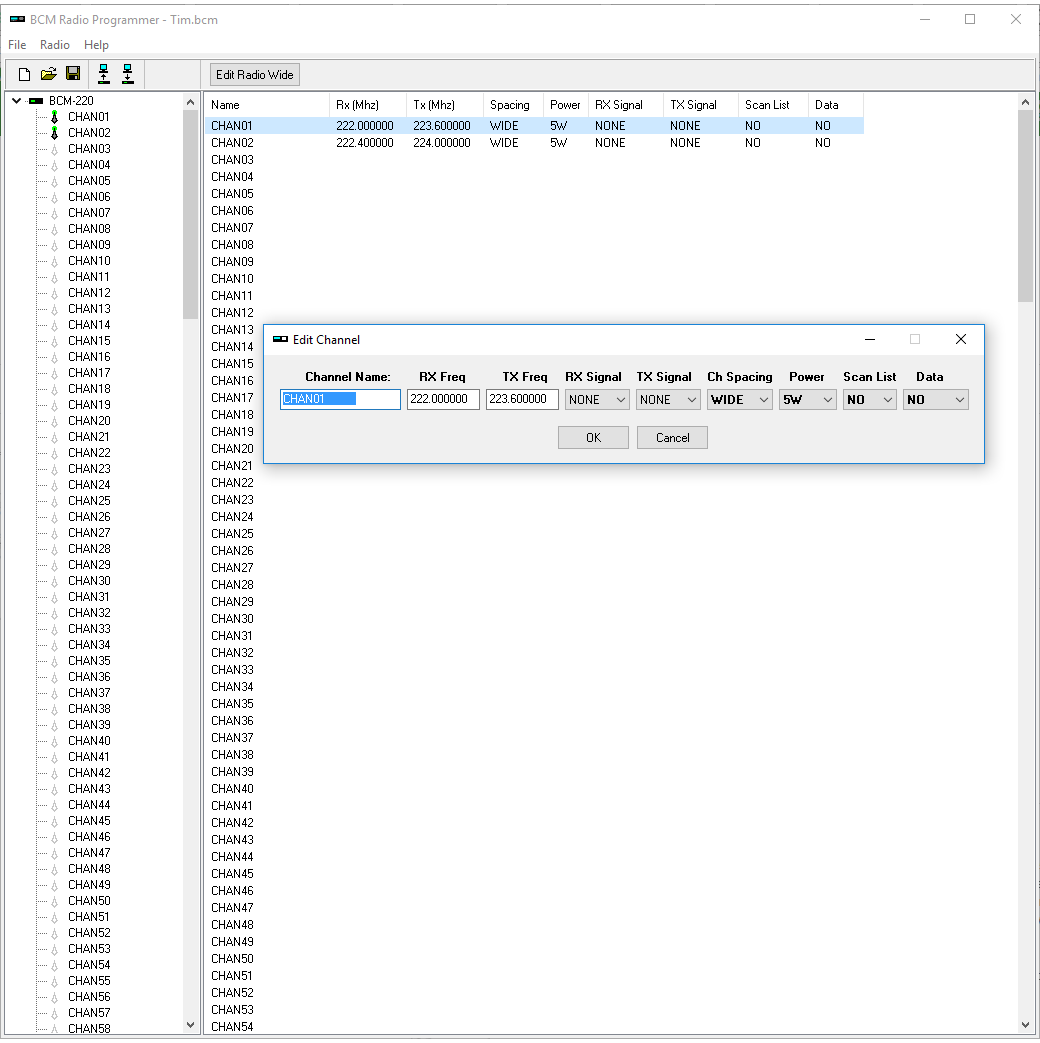Click the Edit Radio Wide button
1040x1043 pixels.
click(255, 74)
